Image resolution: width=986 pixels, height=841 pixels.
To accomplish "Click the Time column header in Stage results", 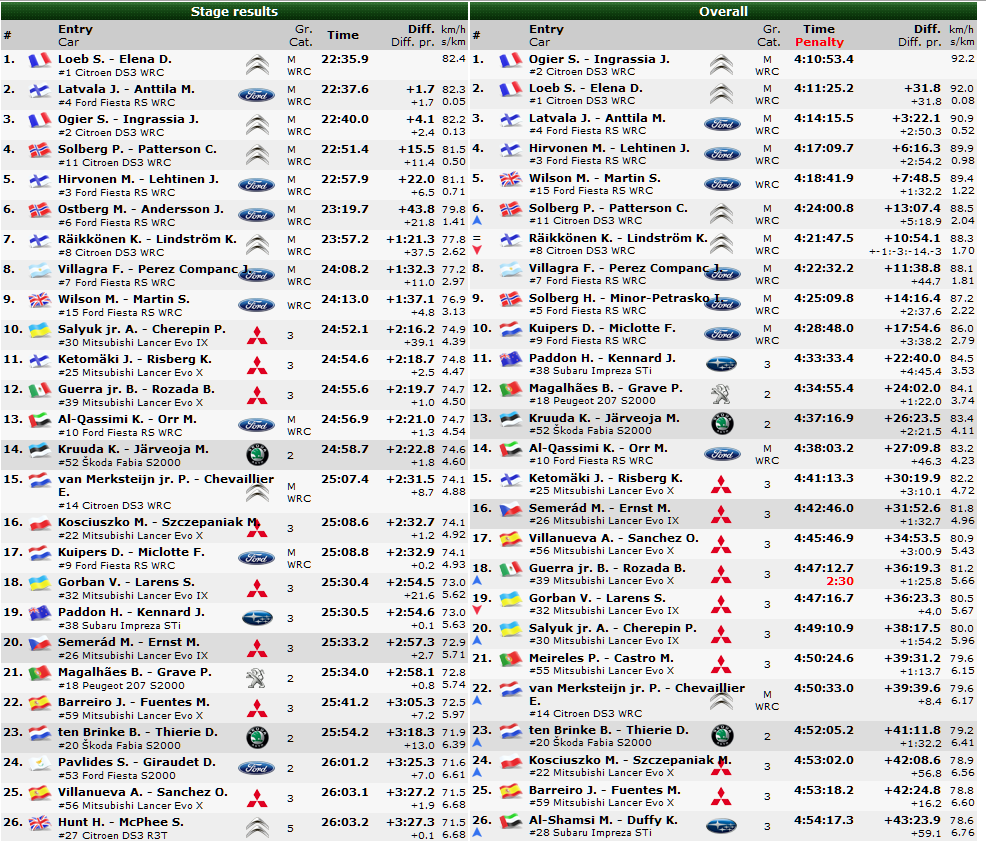I will (342, 35).
